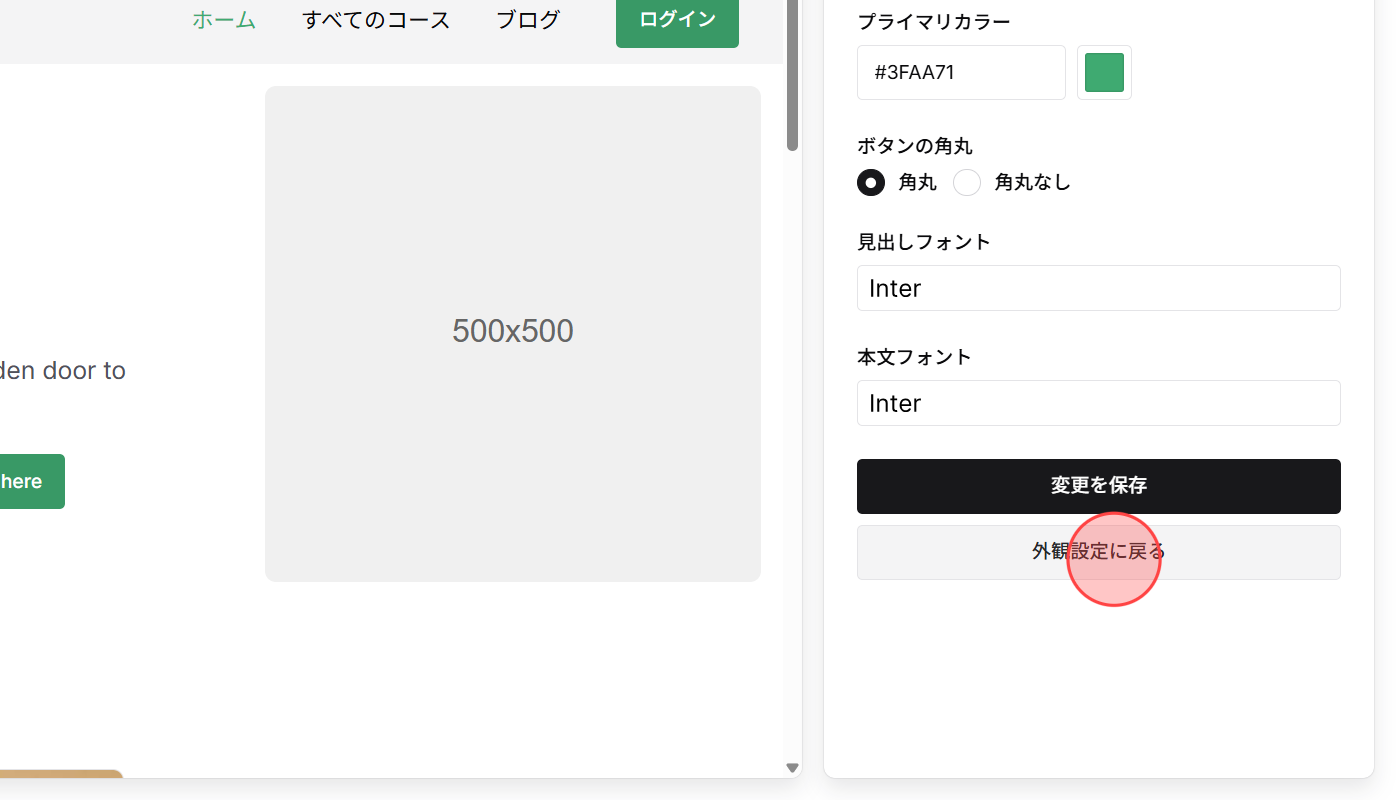Navigate to the ブログ section
Image resolution: width=1396 pixels, height=800 pixels.
pos(527,20)
